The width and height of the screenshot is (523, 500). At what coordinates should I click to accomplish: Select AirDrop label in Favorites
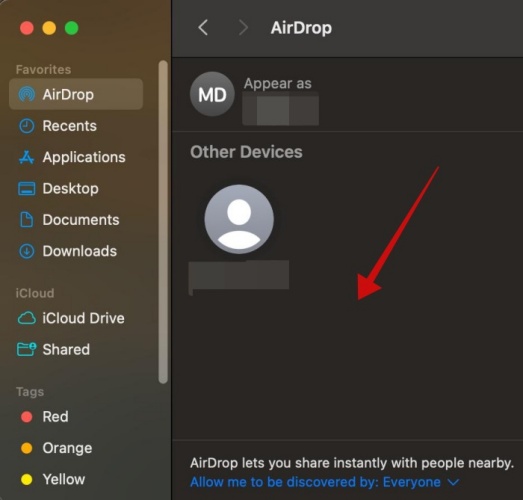point(68,94)
